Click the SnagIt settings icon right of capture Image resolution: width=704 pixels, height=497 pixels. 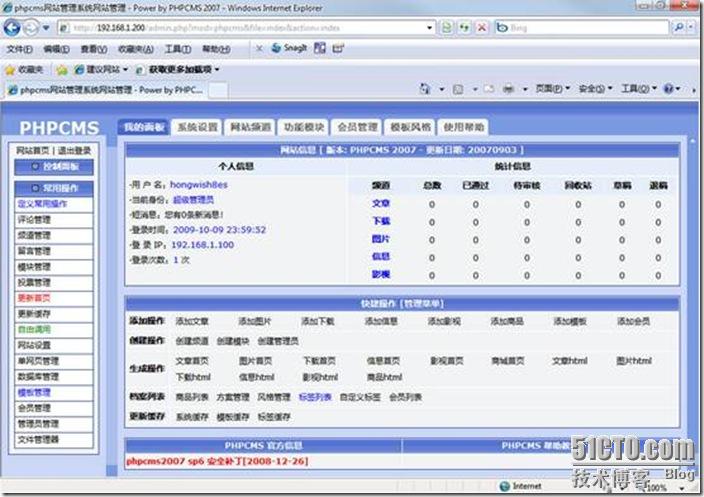tap(338, 48)
